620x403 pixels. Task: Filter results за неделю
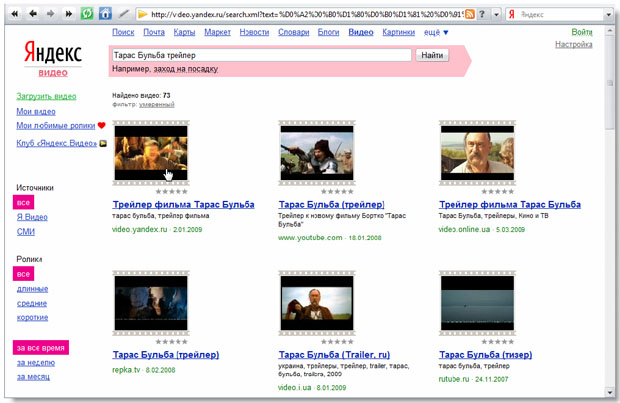[36, 363]
